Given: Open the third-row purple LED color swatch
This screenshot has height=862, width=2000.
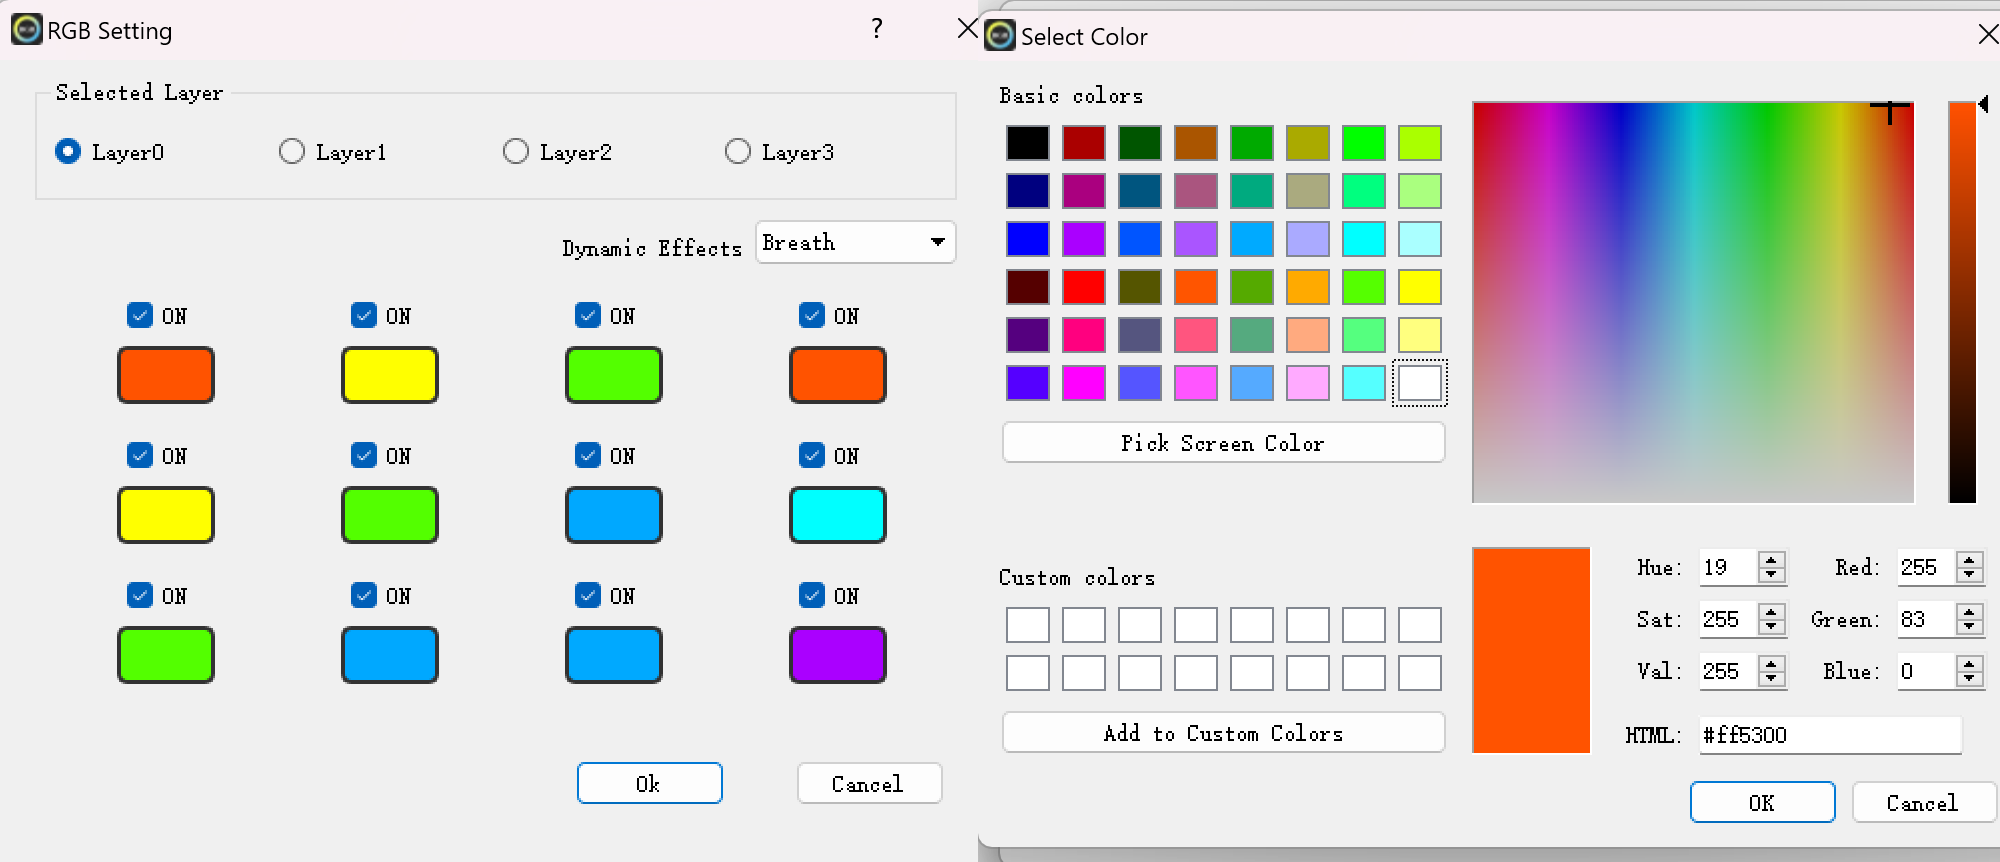Looking at the screenshot, I should pyautogui.click(x=838, y=655).
